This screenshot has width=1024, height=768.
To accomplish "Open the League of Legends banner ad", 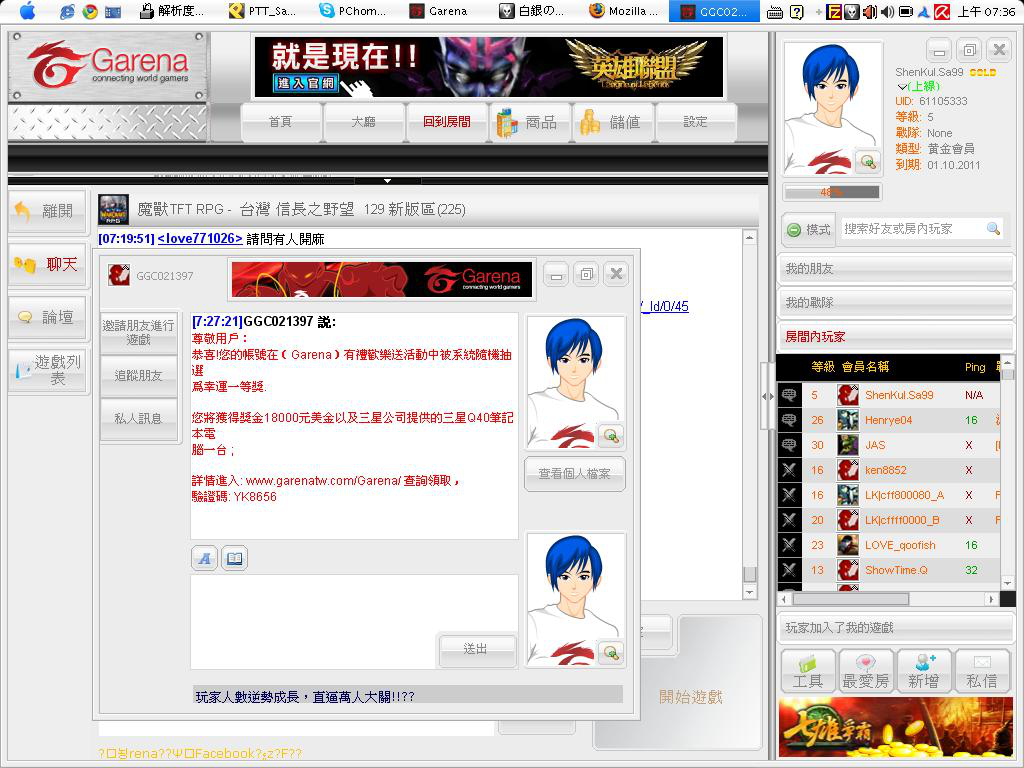I will [x=488, y=67].
